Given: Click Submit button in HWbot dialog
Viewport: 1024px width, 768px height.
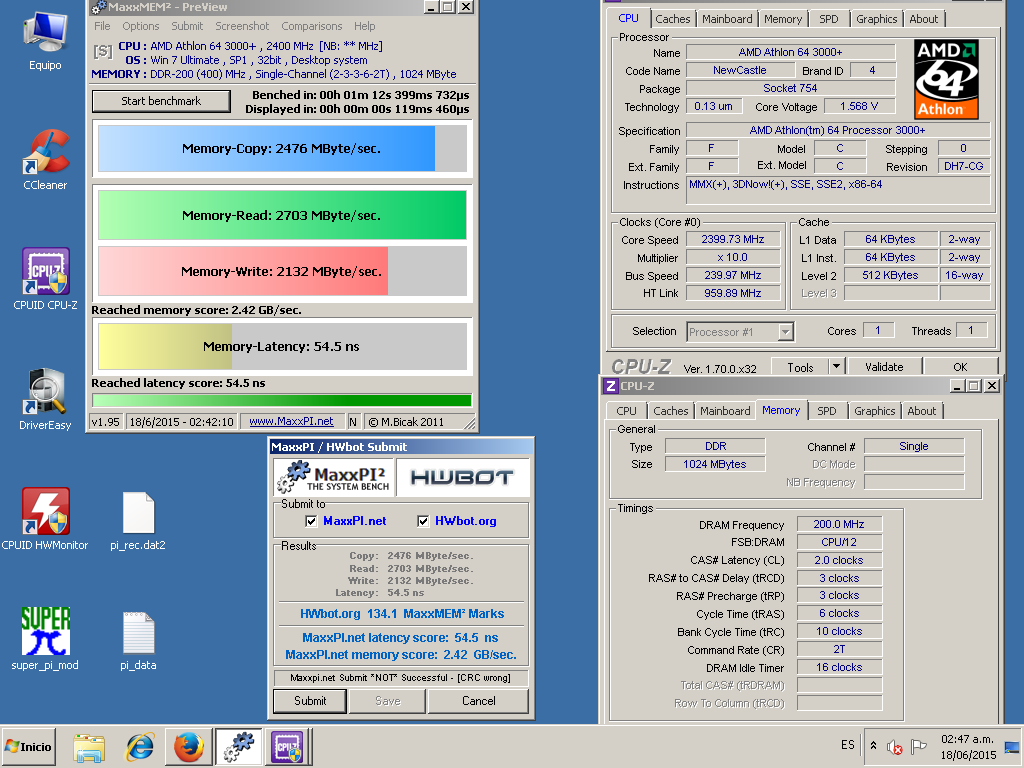Looking at the screenshot, I should pos(310,701).
